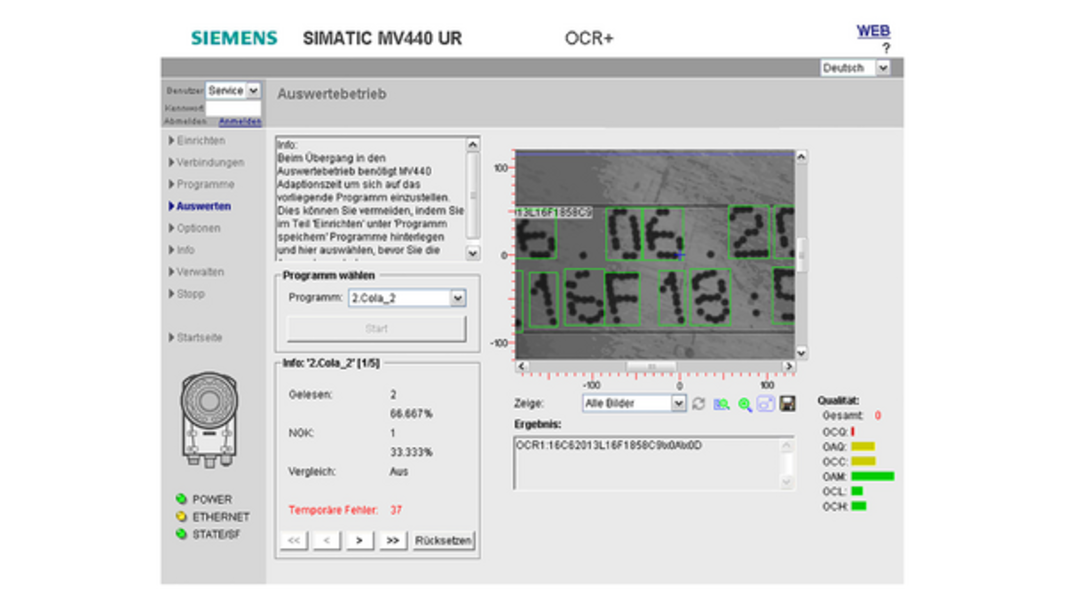The image size is (1065, 600).
Task: Click the OCR+ title text
Action: (x=589, y=39)
